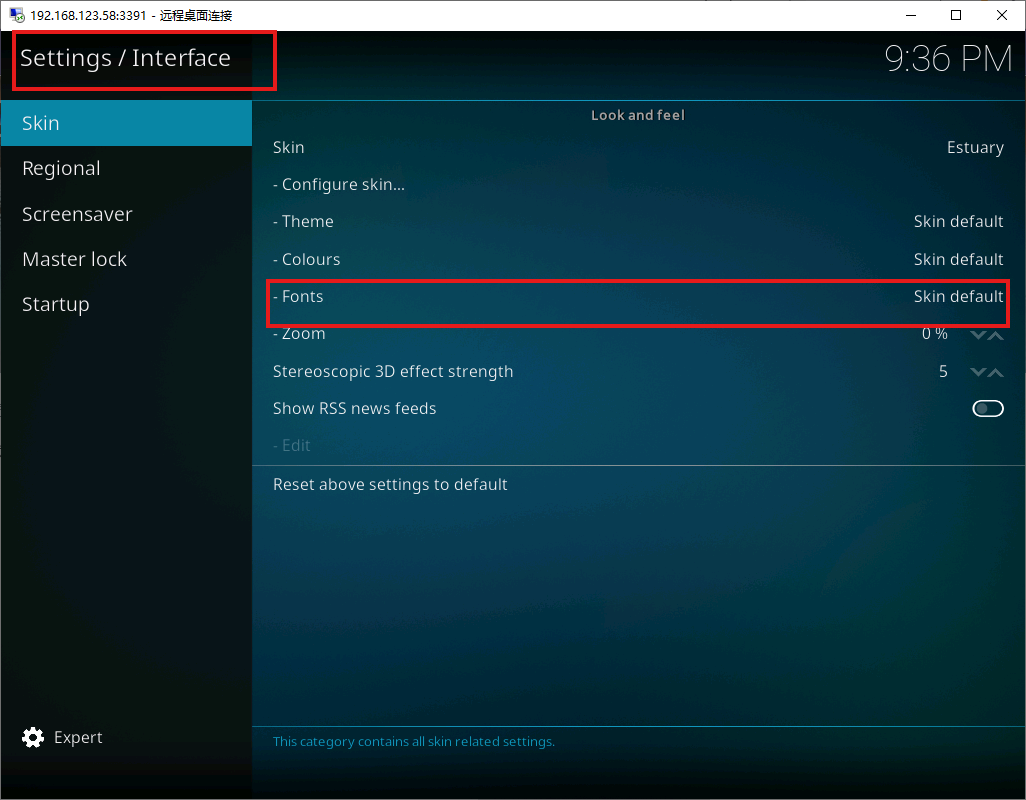
Task: Increase Zoom with the up arrow
Action: (995, 335)
